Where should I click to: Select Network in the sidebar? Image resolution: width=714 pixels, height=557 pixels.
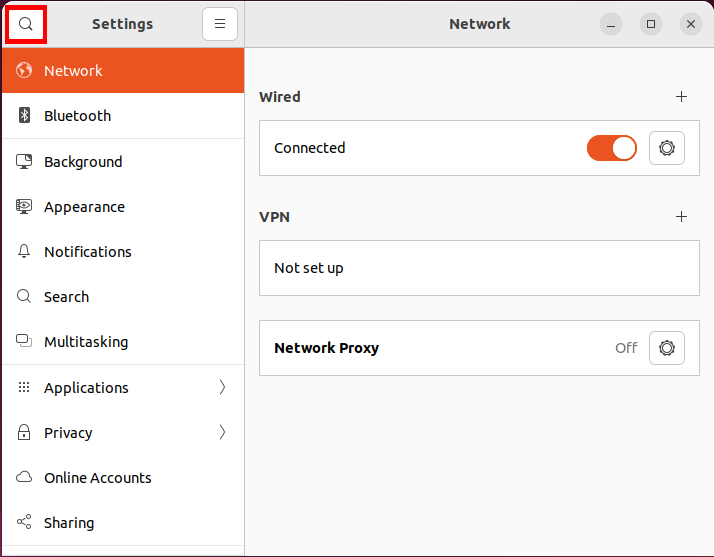click(x=123, y=71)
